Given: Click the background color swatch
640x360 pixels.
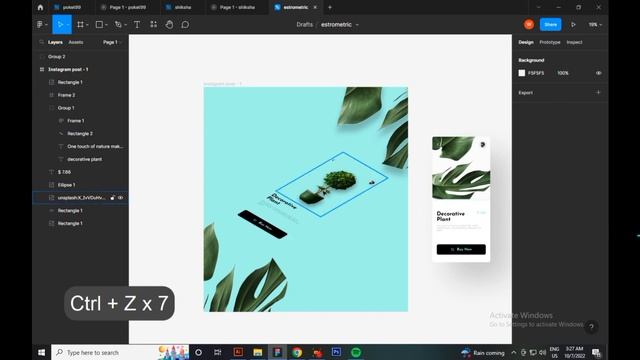Looking at the screenshot, I should (522, 73).
